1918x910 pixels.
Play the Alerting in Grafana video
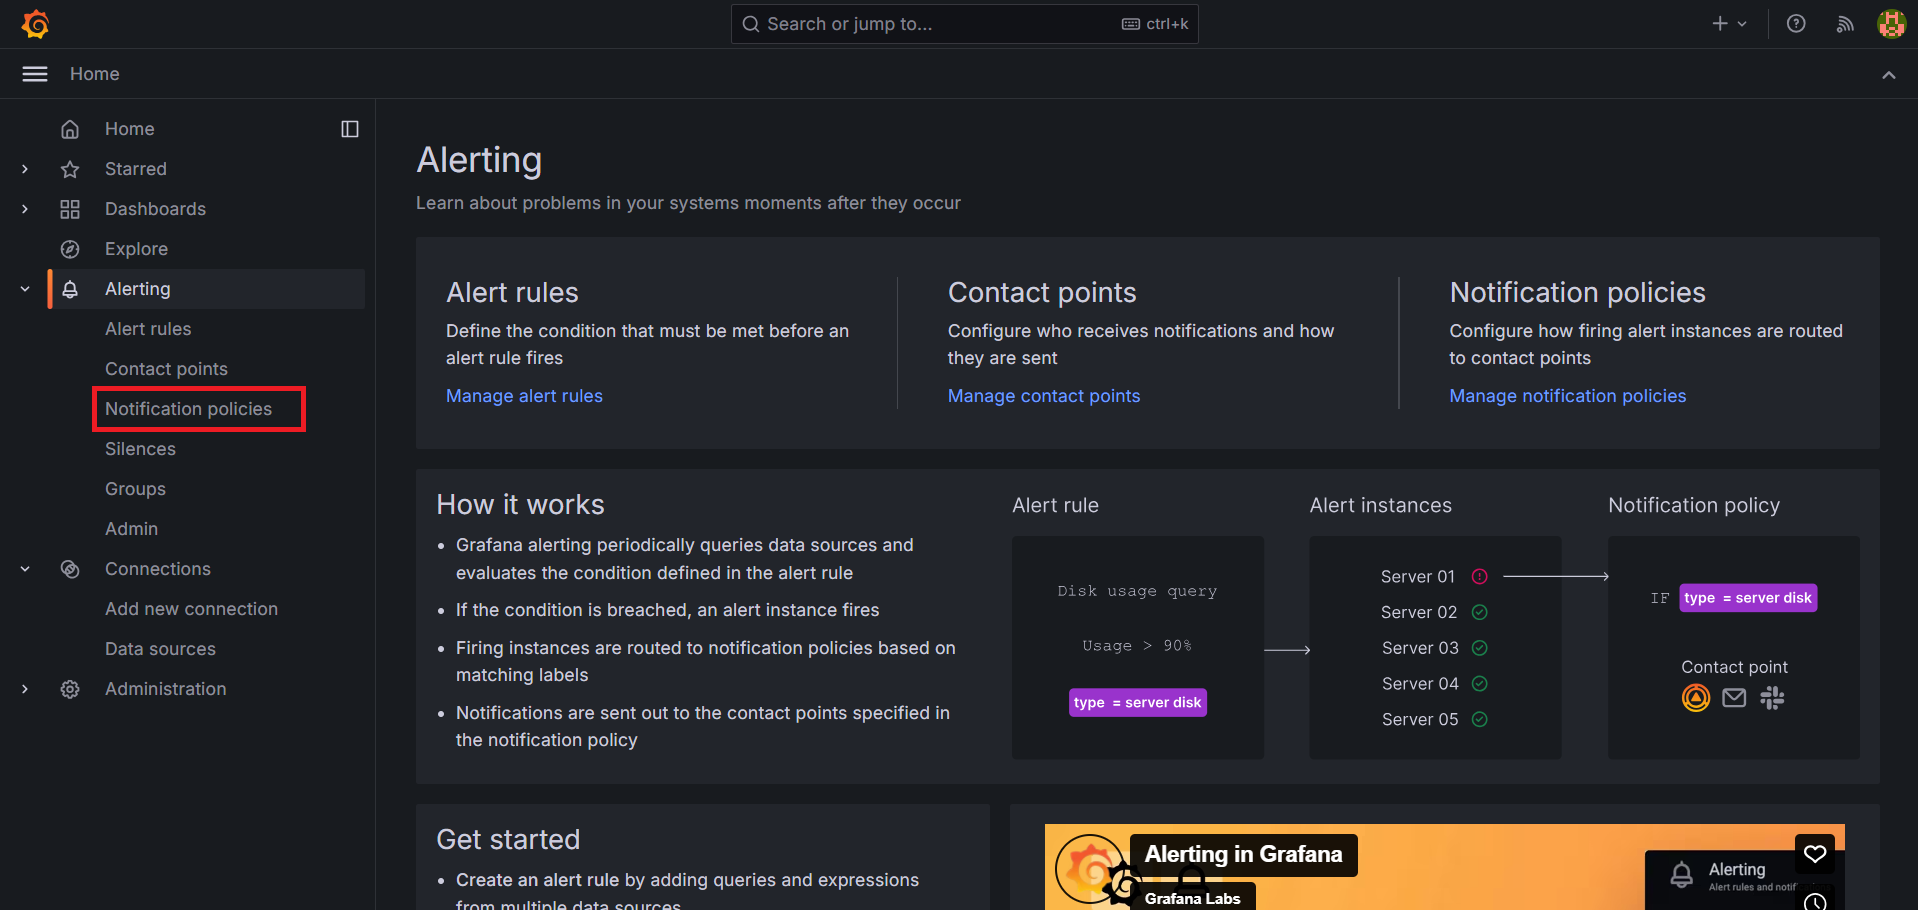click(x=1444, y=868)
